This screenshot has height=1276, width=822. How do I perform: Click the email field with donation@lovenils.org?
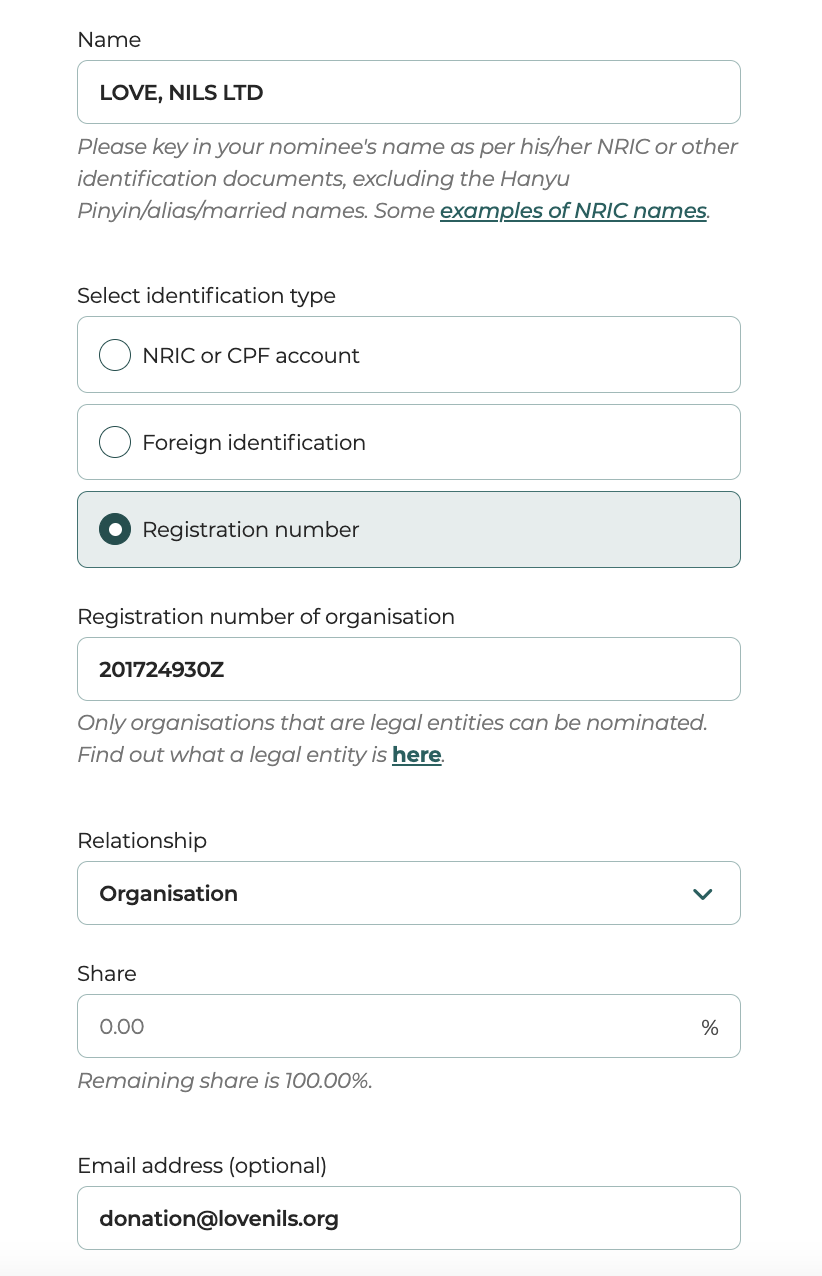coord(408,1218)
